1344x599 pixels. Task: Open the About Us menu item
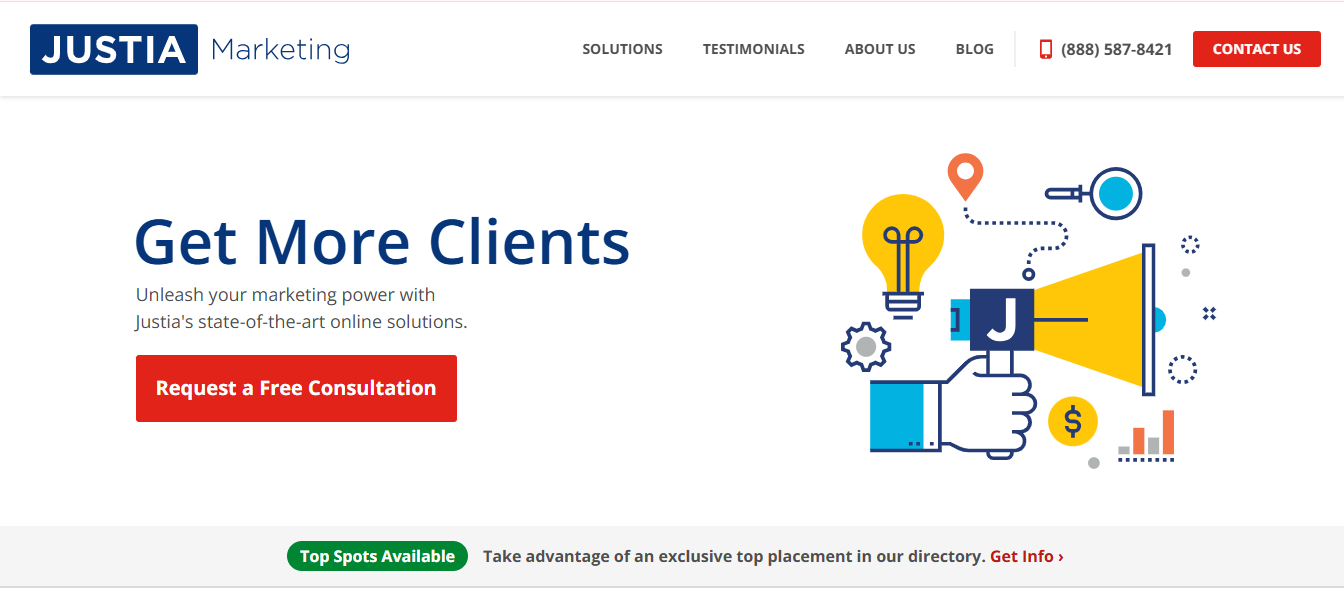click(880, 49)
